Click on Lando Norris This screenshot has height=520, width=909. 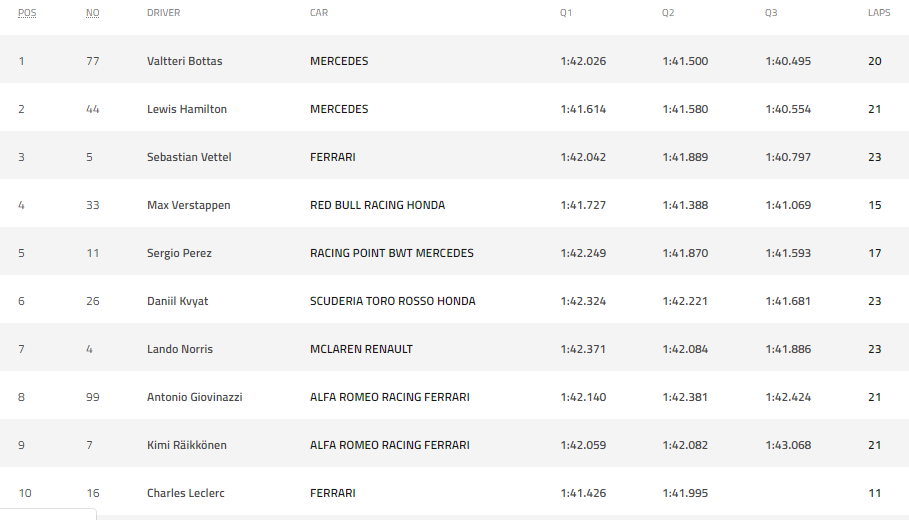(x=180, y=349)
